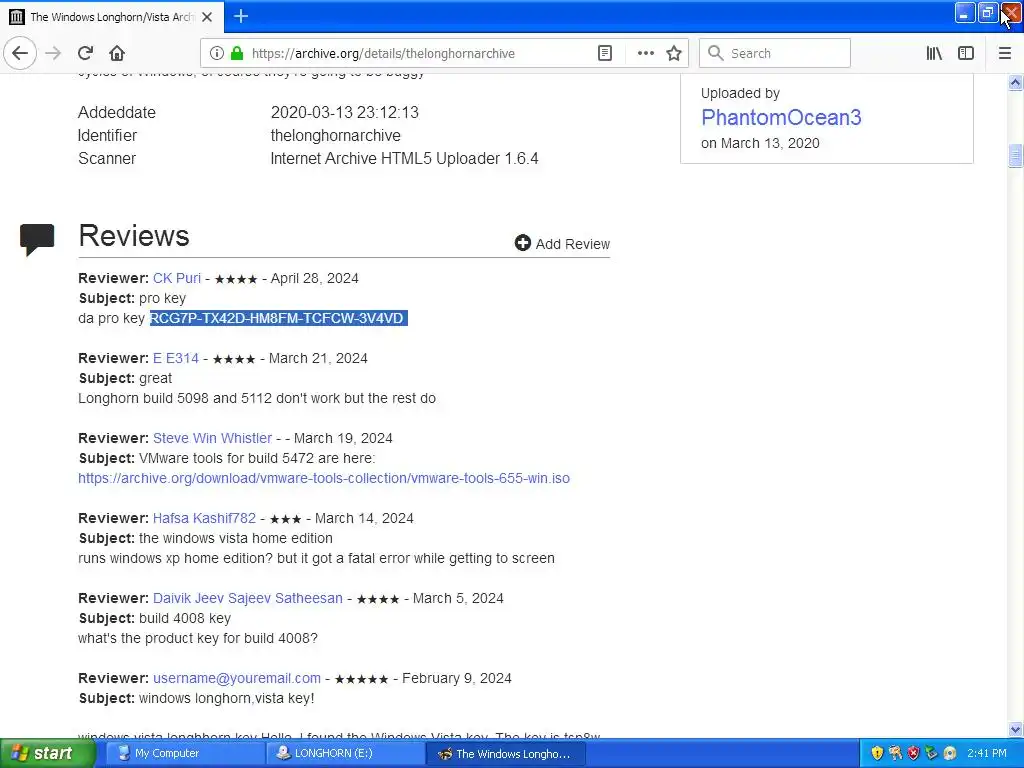Viewport: 1024px width, 768px height.
Task: Toggle reader view icon
Action: (605, 53)
